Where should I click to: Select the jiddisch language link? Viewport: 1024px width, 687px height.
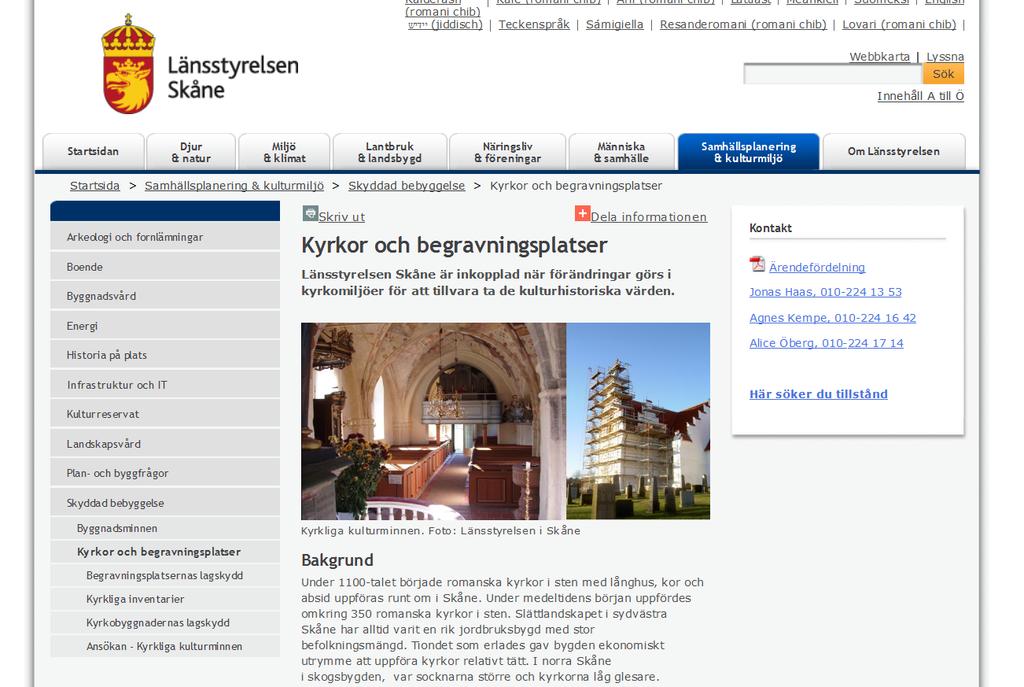point(445,25)
